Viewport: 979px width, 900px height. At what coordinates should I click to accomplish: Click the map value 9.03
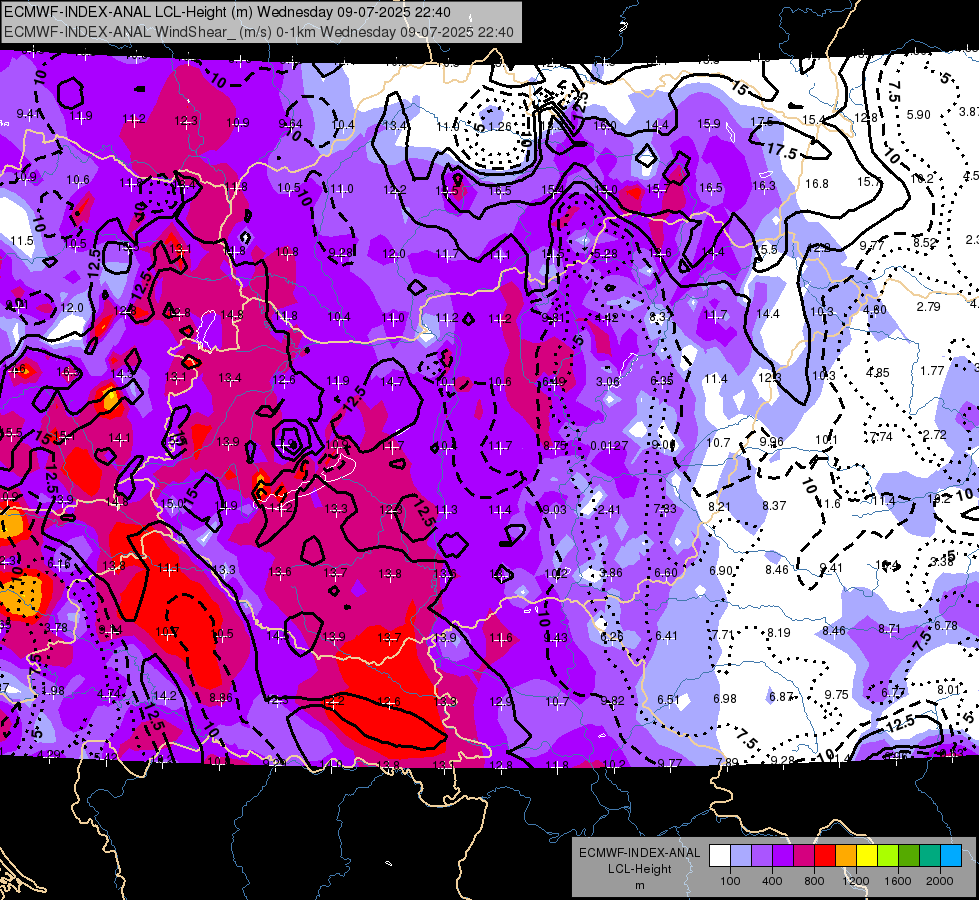[x=554, y=510]
